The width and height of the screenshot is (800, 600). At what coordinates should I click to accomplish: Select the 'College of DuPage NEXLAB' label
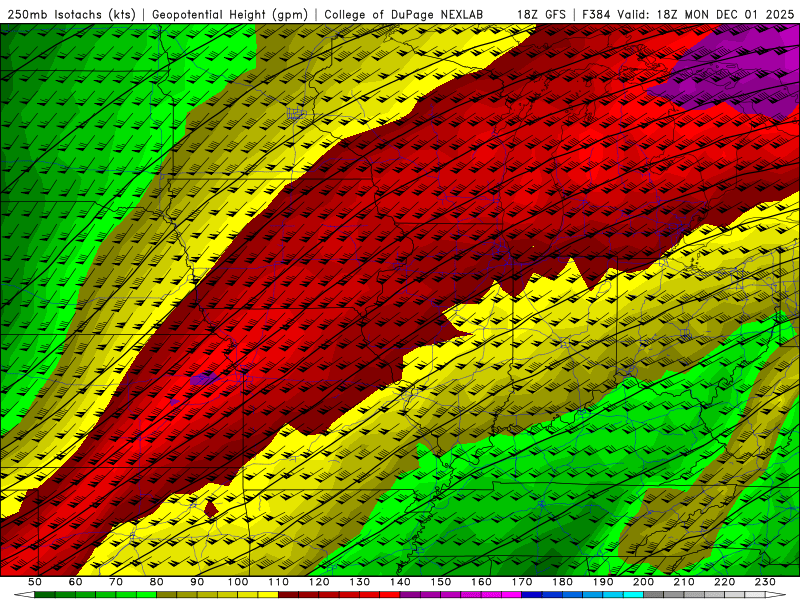[x=404, y=14]
